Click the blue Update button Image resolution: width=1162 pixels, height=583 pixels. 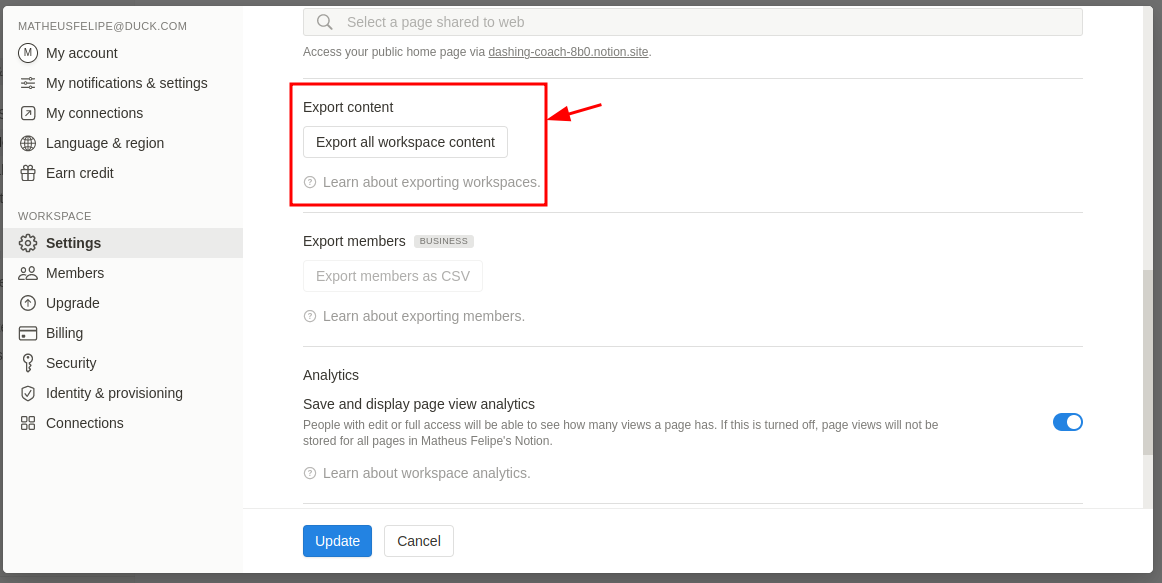tap(337, 541)
